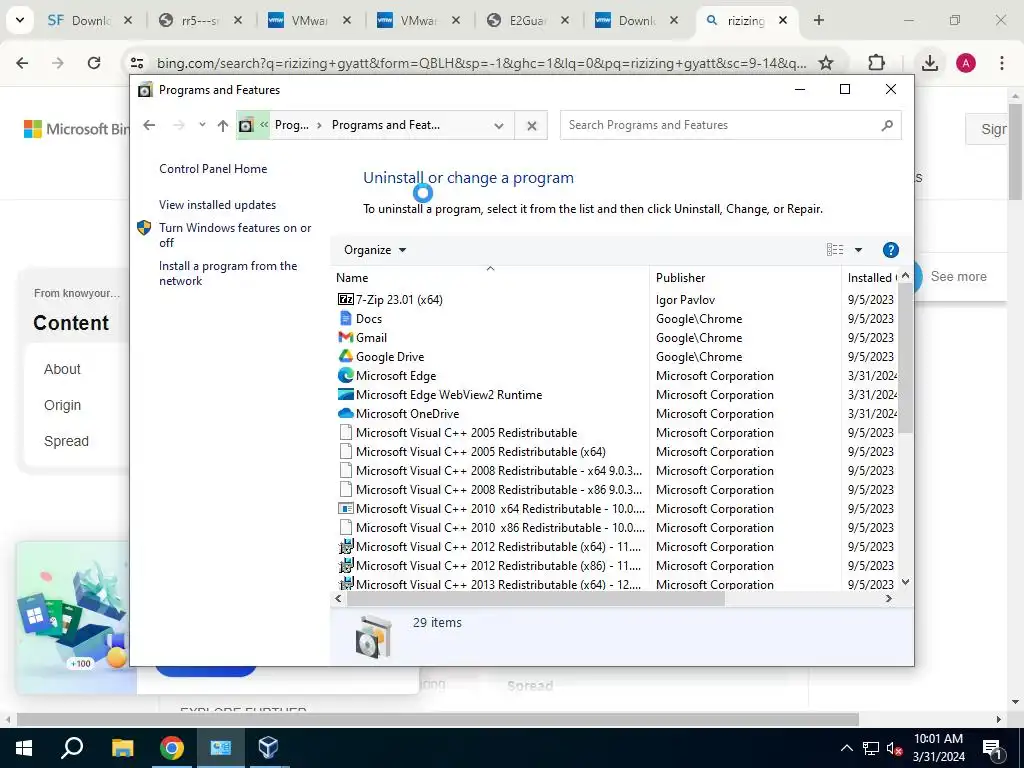1024x768 pixels.
Task: Click the Chrome page horizontal scrollbar
Action: click(438, 719)
